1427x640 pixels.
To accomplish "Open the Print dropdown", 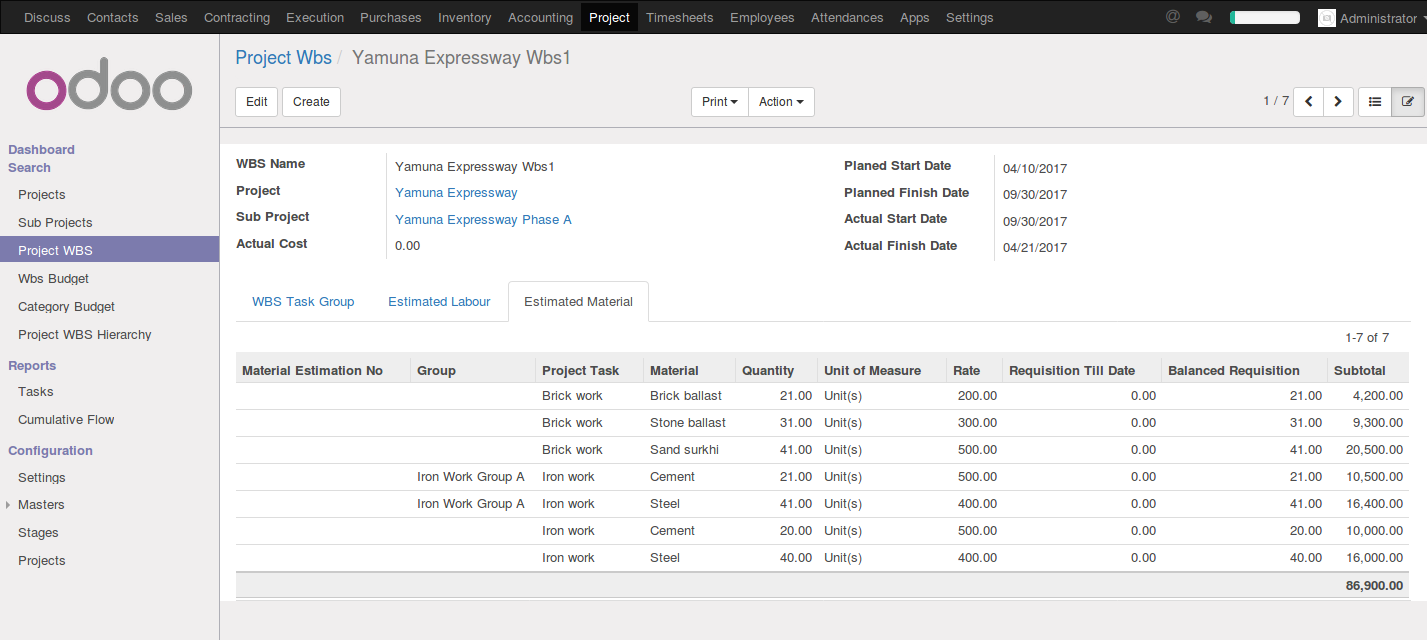I will pos(720,102).
